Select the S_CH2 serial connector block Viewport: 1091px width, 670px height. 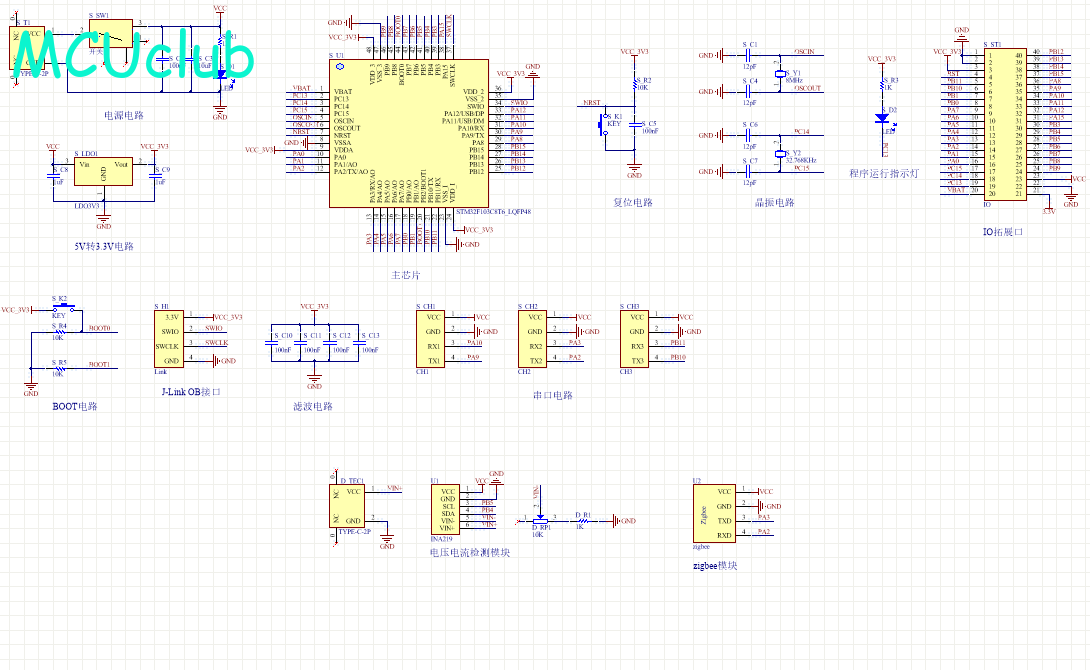coord(532,339)
